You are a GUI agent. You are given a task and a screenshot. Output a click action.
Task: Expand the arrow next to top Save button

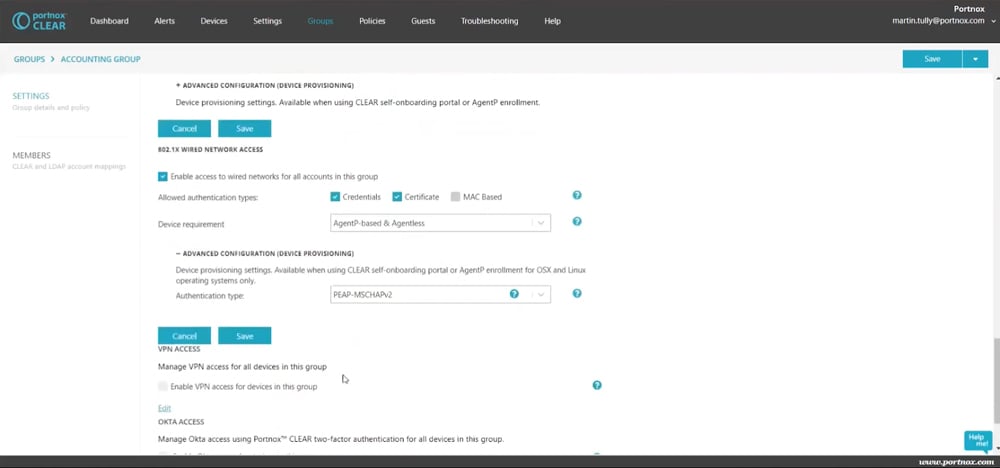tap(975, 59)
